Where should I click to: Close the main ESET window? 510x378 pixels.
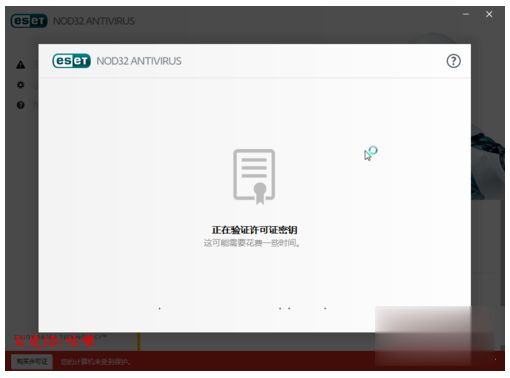pyautogui.click(x=489, y=14)
